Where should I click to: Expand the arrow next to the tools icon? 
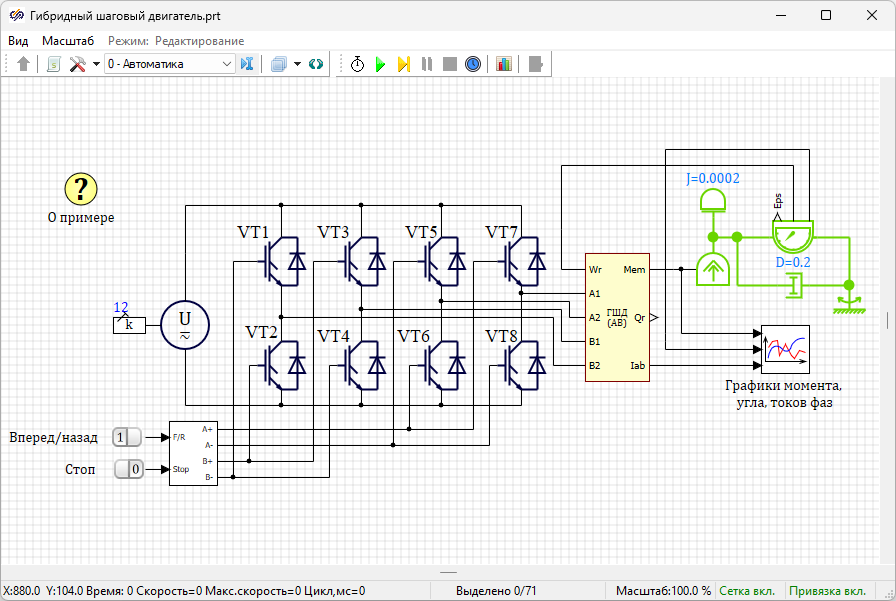click(96, 64)
